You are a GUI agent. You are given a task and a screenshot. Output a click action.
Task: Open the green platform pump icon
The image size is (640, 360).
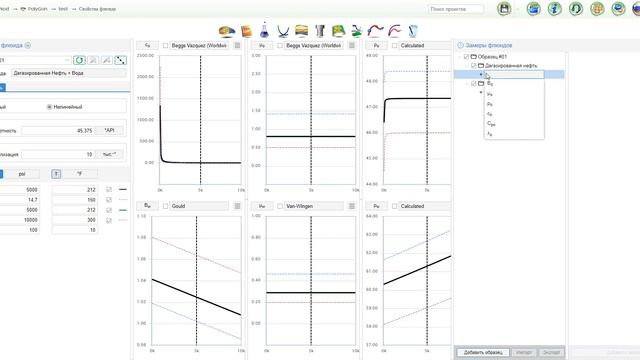357,31
